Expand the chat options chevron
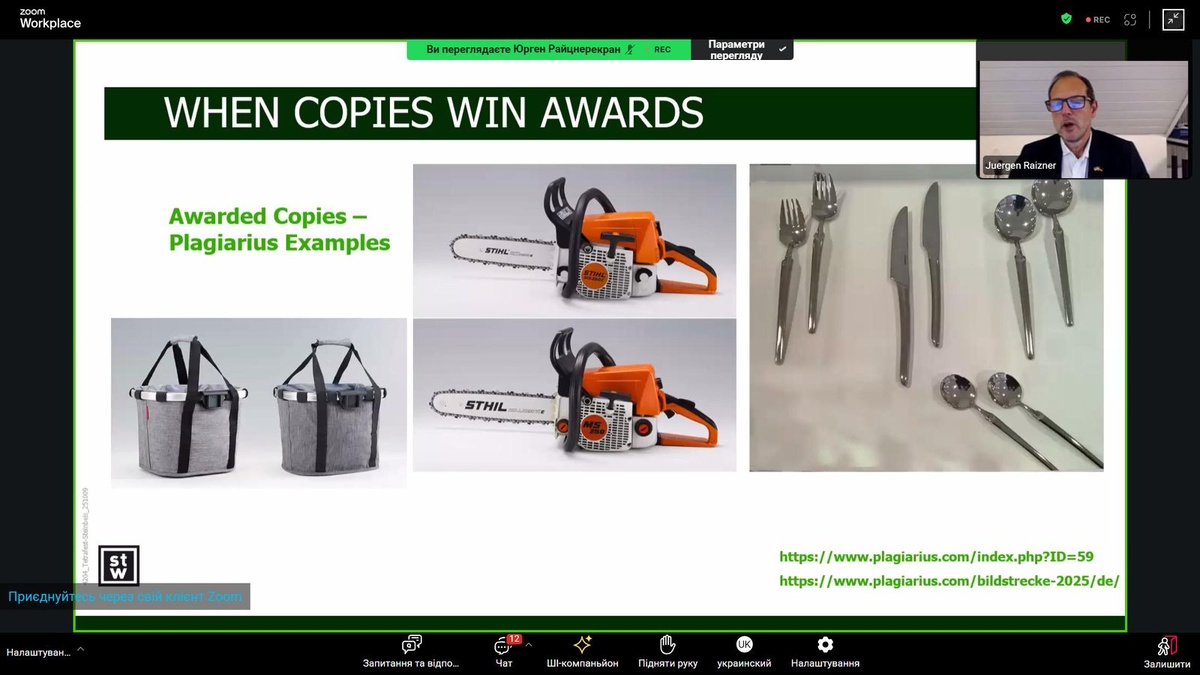 coord(528,645)
